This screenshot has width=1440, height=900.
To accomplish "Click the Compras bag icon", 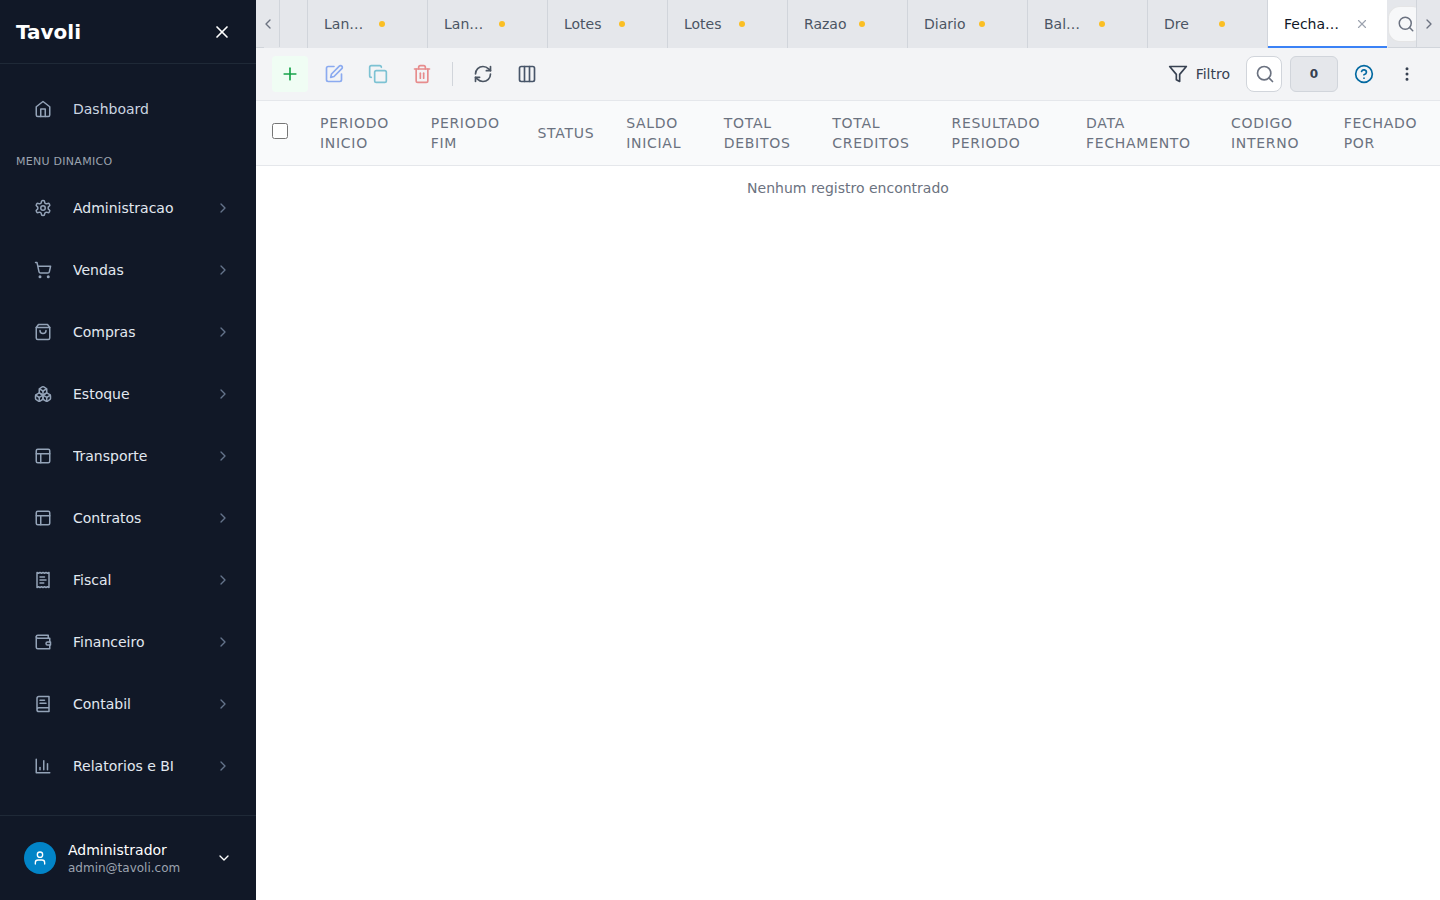I will 43,332.
